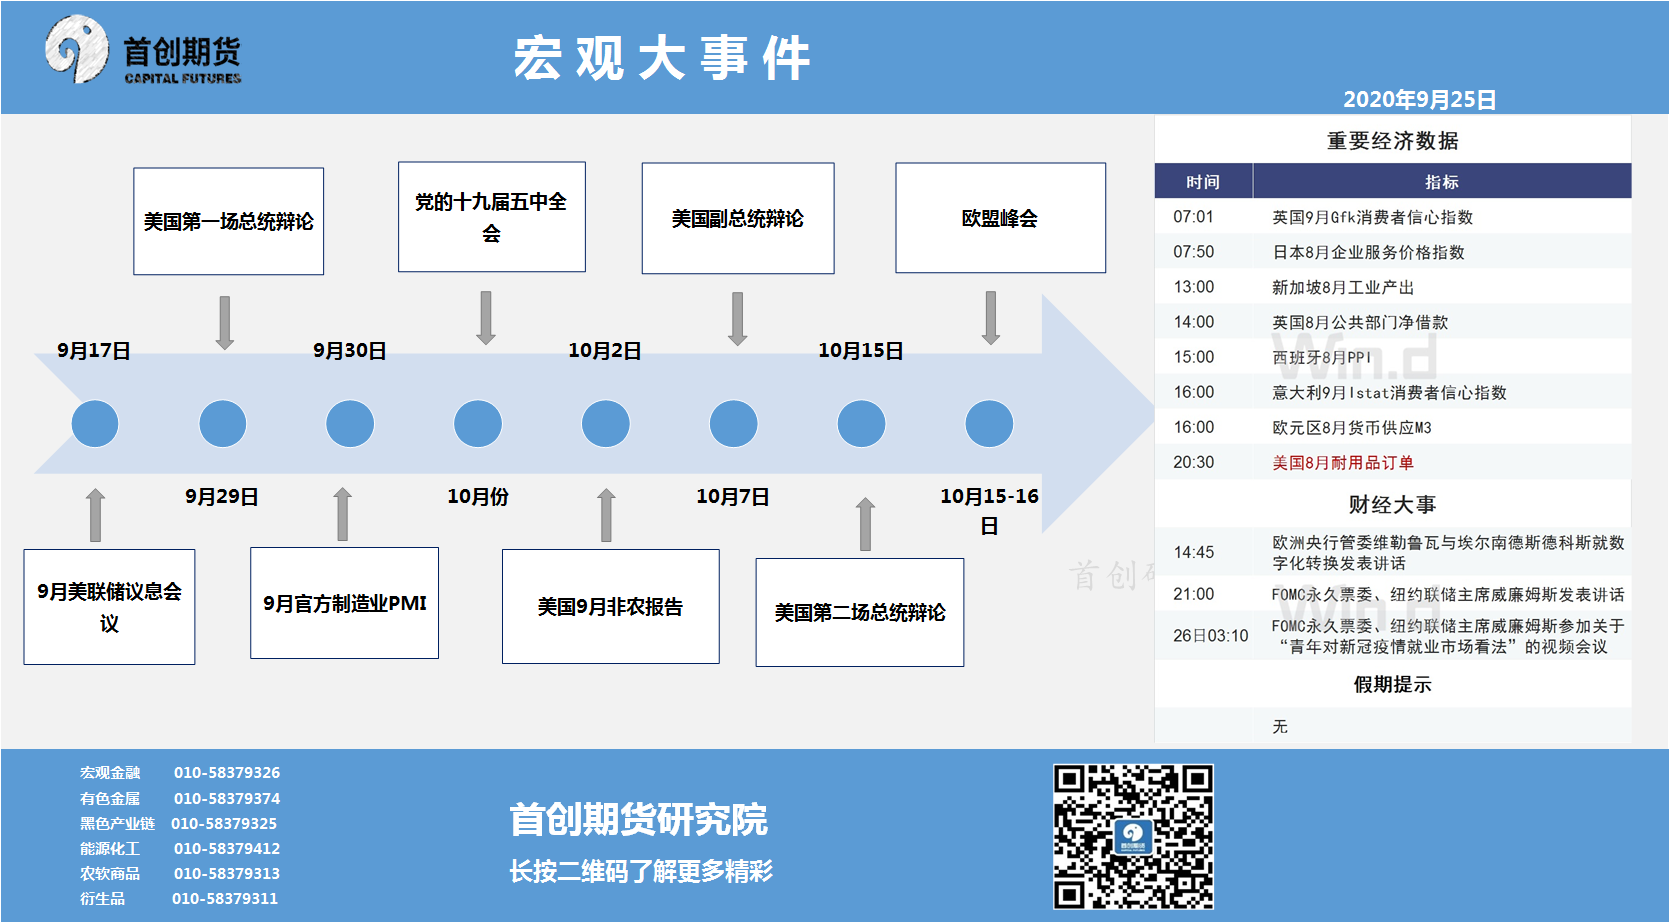Click the 党的十九届五中全会 event box
This screenshot has height=923, width=1670.
(x=492, y=217)
